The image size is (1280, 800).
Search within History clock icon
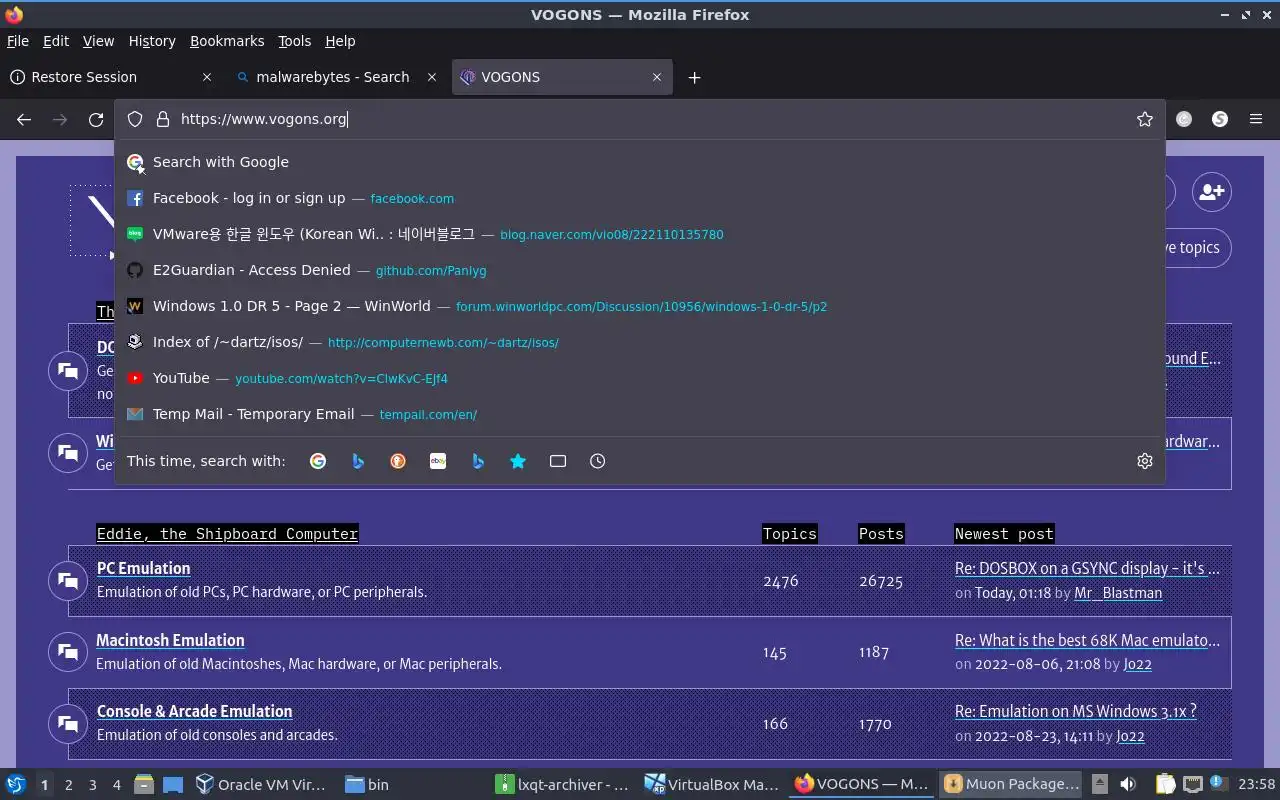(x=598, y=461)
